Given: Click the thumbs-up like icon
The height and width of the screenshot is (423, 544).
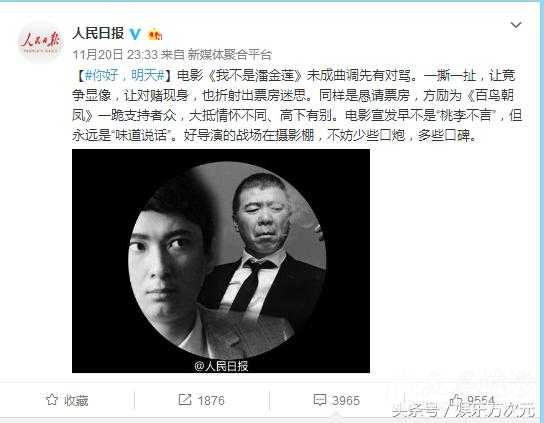Looking at the screenshot, I should [x=456, y=400].
